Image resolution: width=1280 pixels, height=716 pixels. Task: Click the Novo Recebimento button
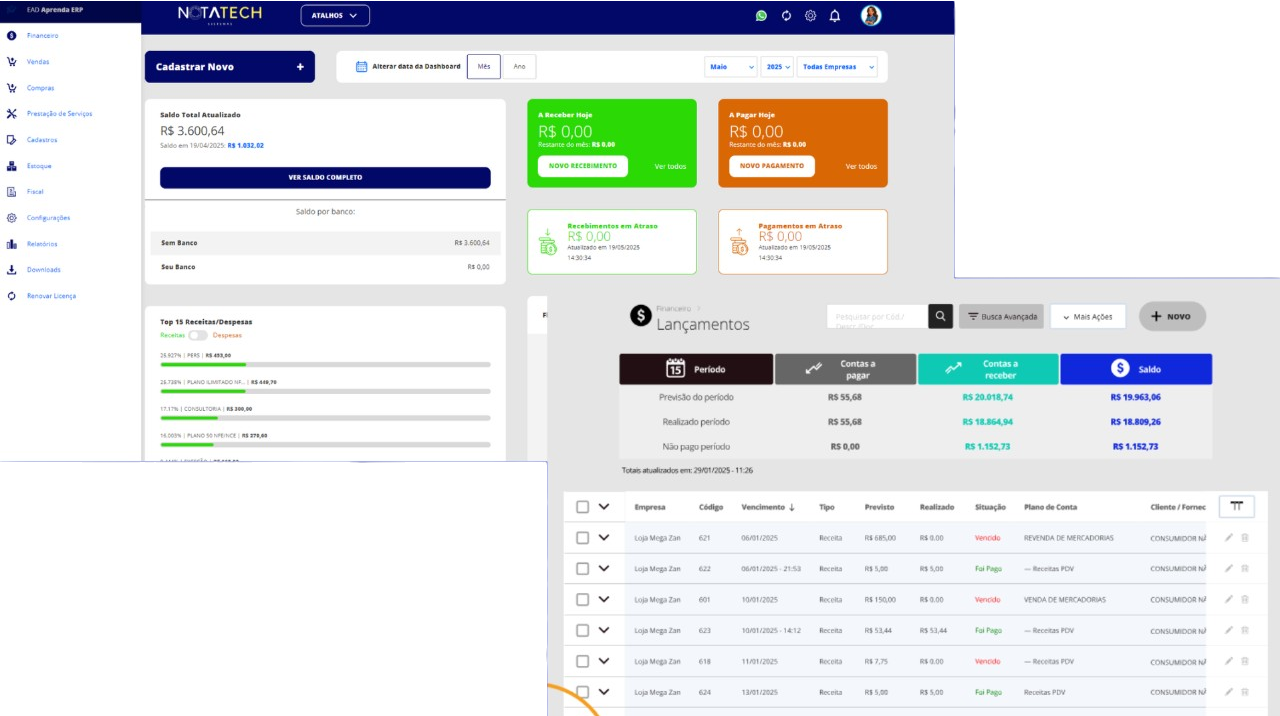tap(582, 166)
